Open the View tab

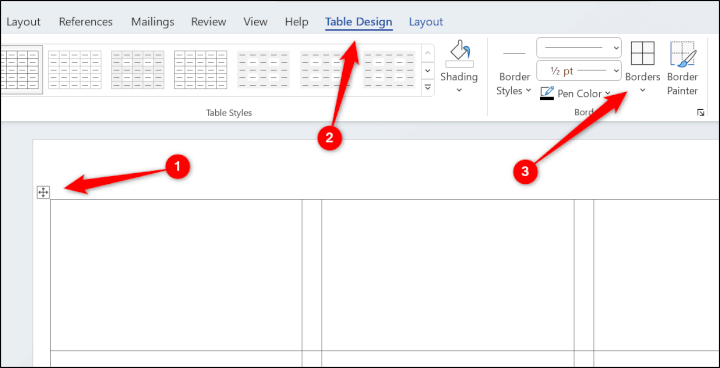[255, 22]
